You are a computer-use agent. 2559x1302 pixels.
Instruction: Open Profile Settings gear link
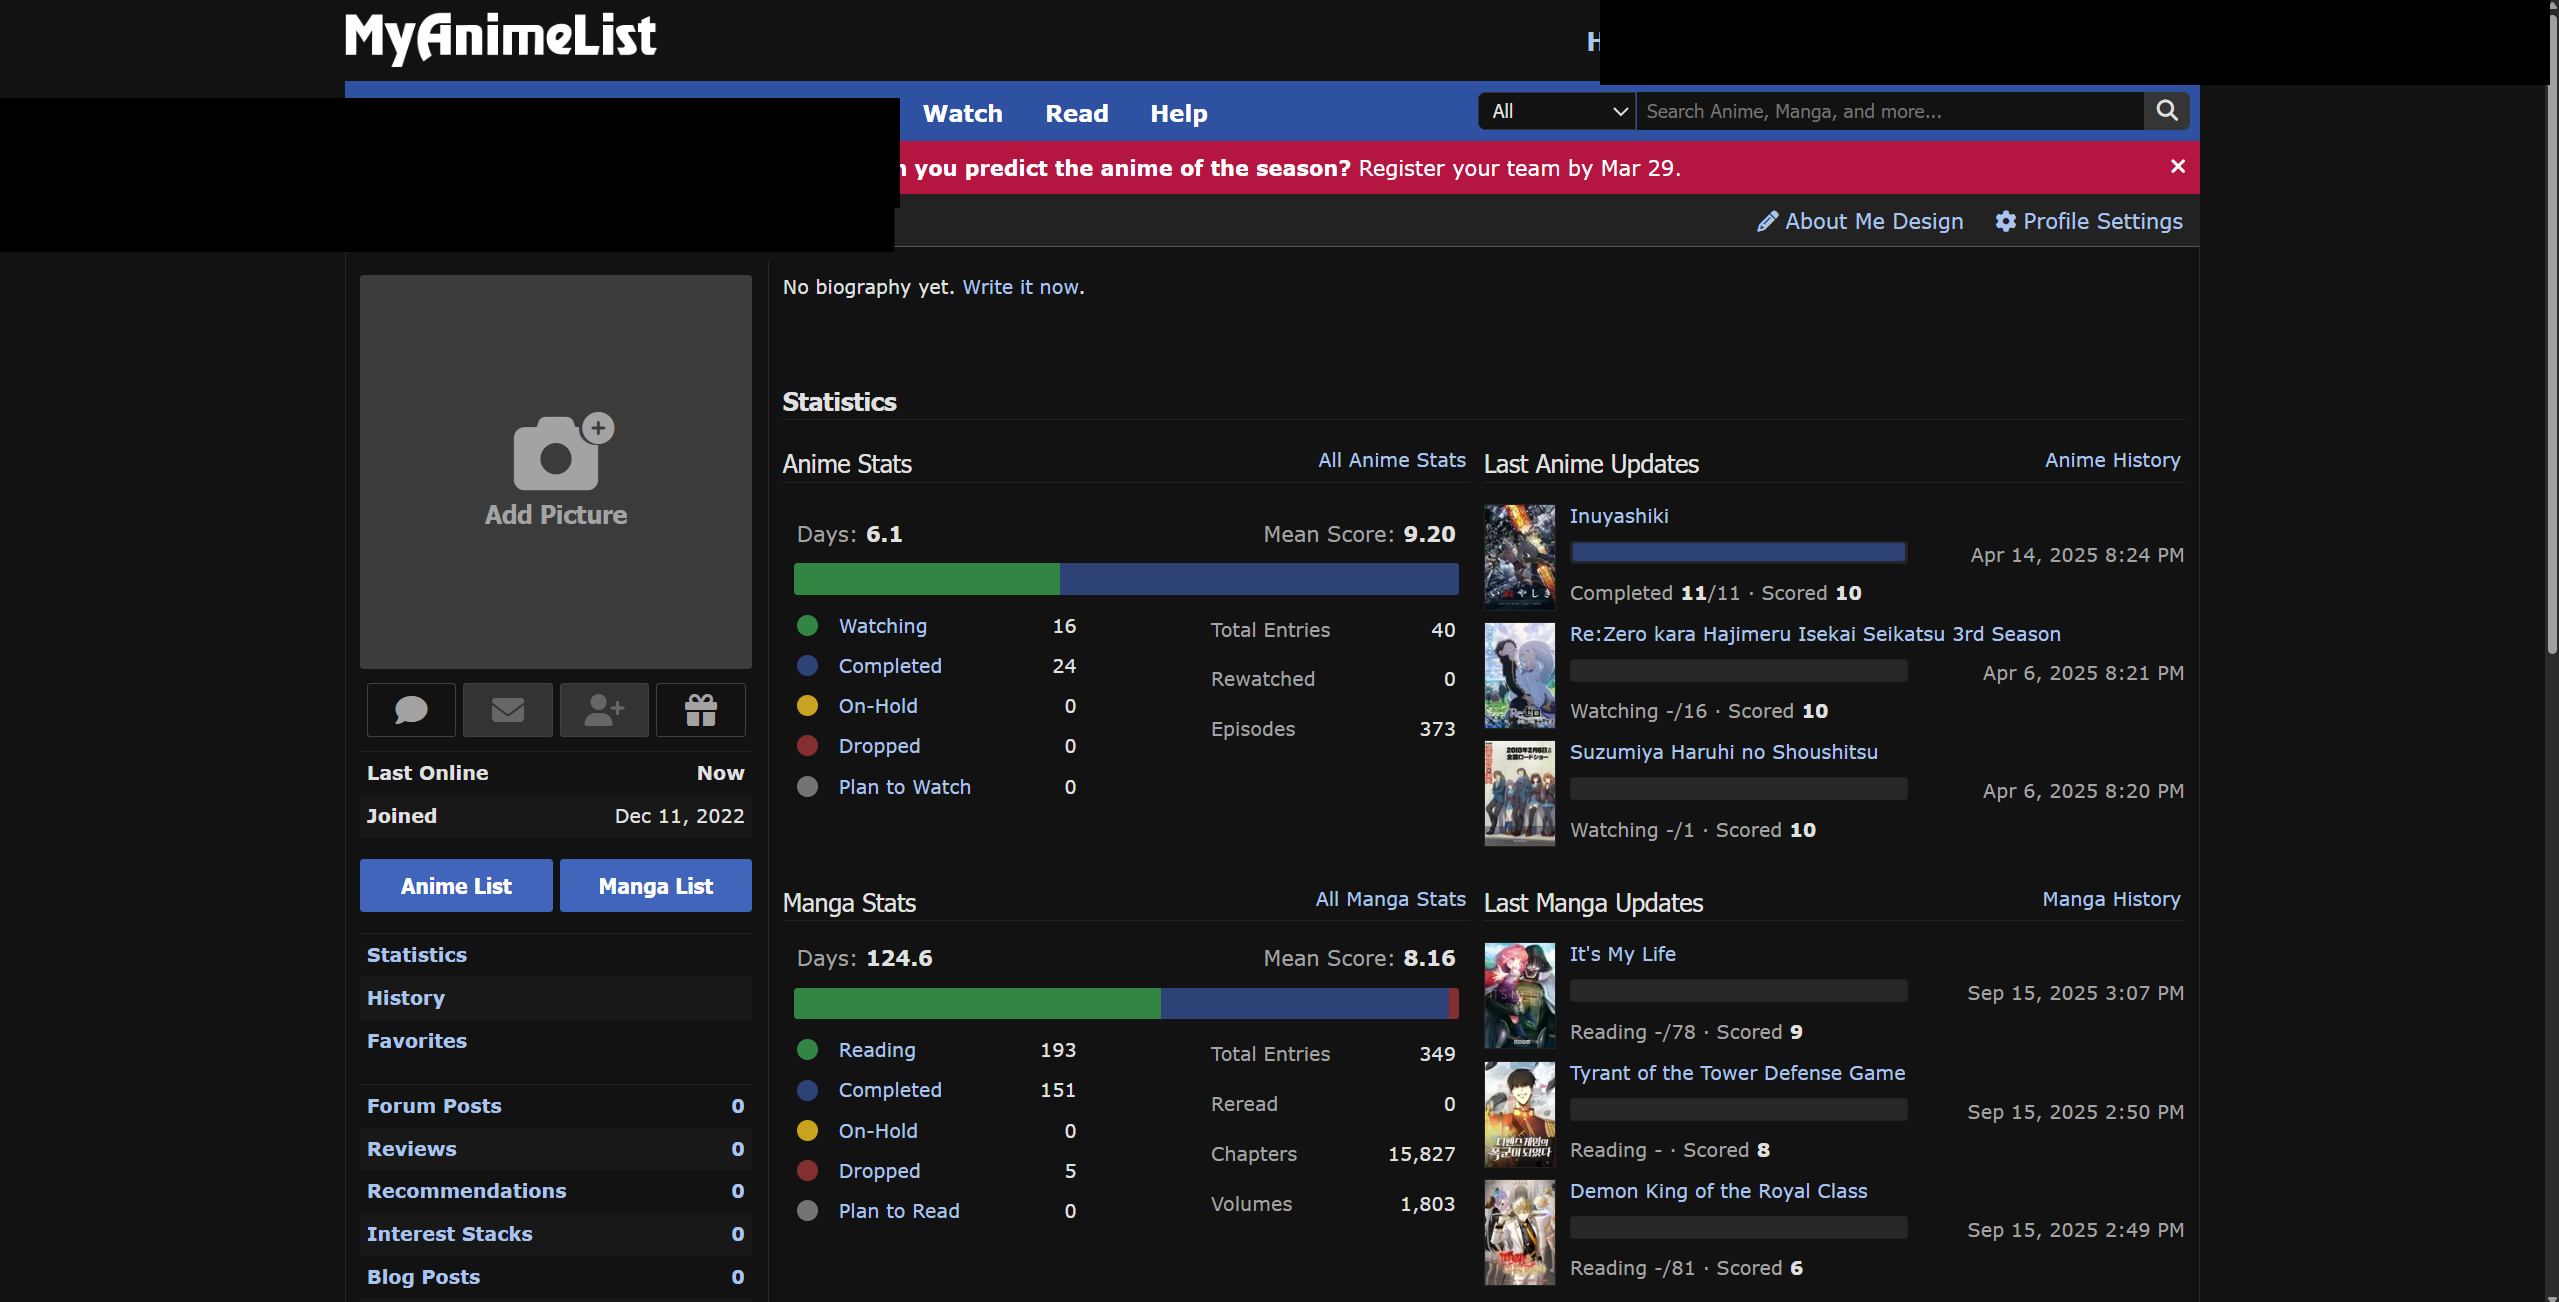(2089, 221)
